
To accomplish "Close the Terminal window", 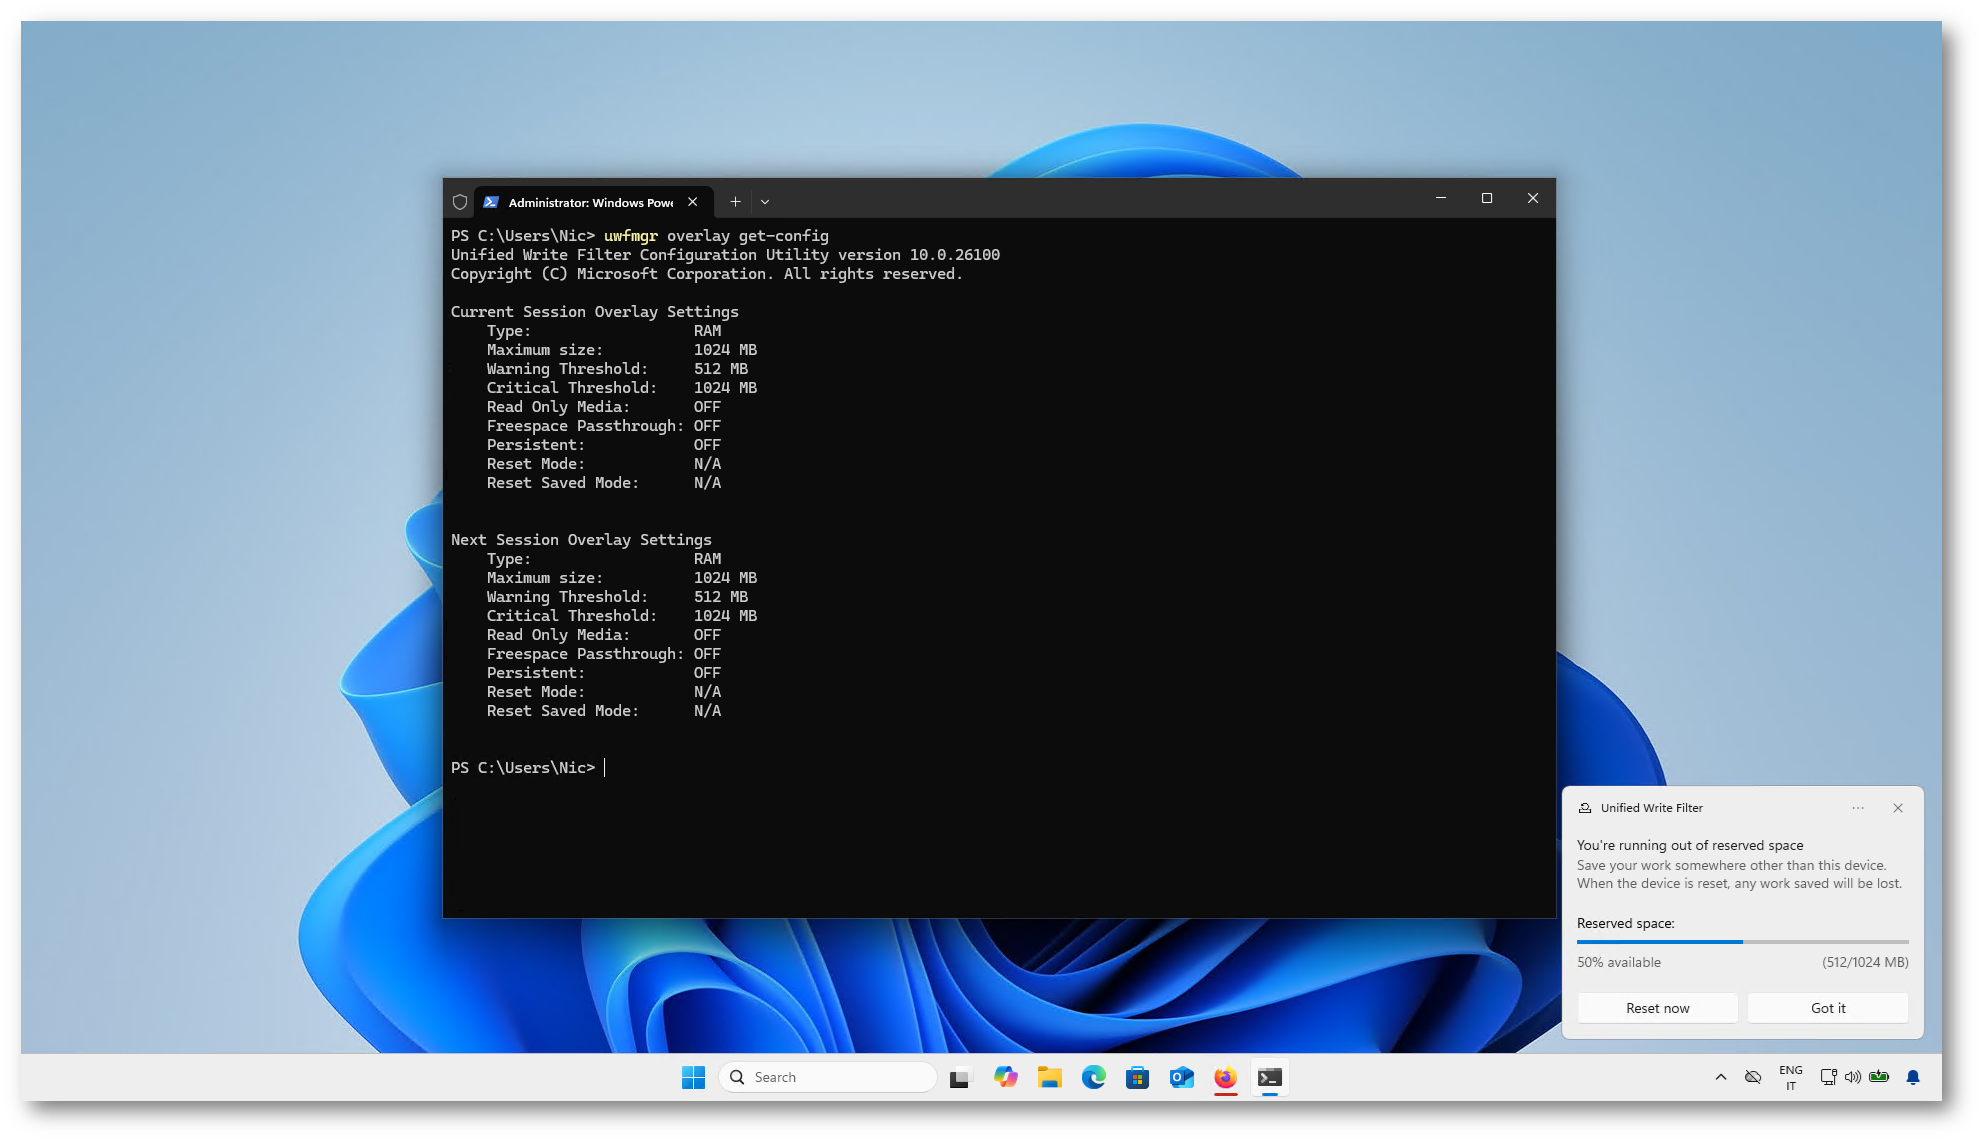I will tap(1533, 198).
